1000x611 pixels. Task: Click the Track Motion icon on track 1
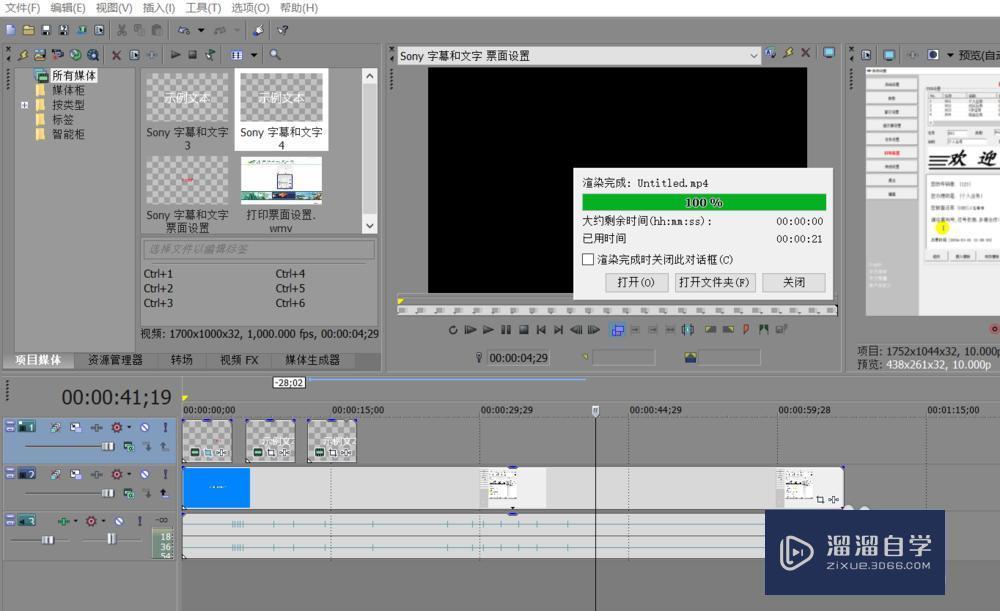point(76,427)
